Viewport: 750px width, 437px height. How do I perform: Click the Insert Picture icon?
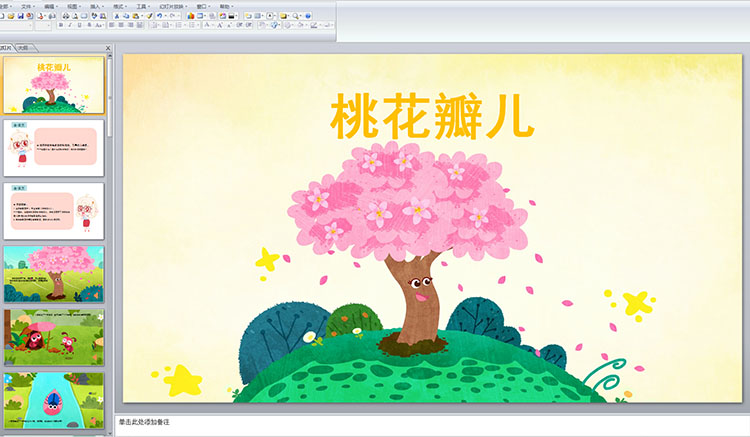coord(222,16)
